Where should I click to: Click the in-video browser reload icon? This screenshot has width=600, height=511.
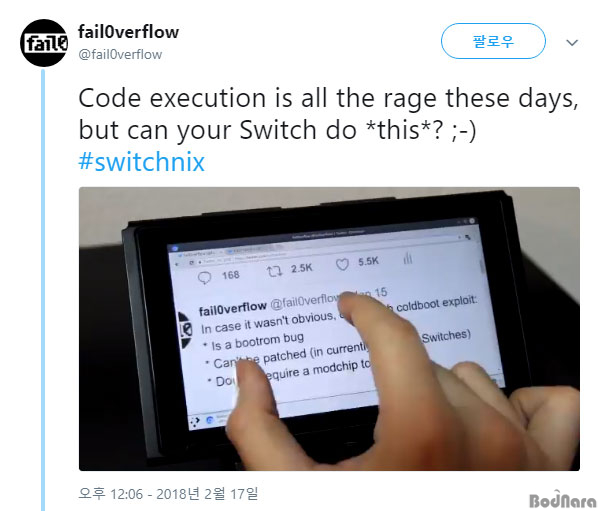pyautogui.click(x=191, y=263)
